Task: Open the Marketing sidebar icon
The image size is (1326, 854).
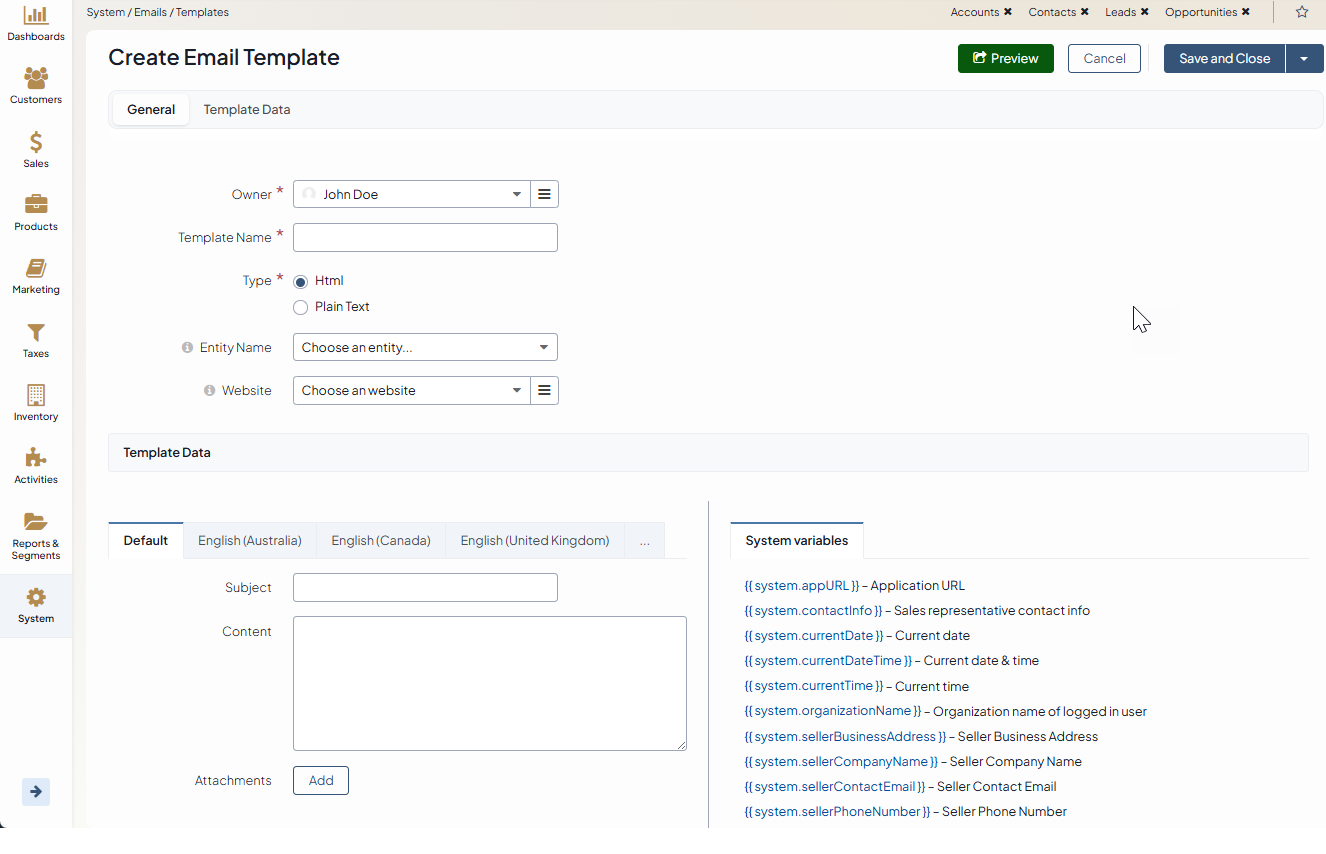Action: [x=36, y=268]
